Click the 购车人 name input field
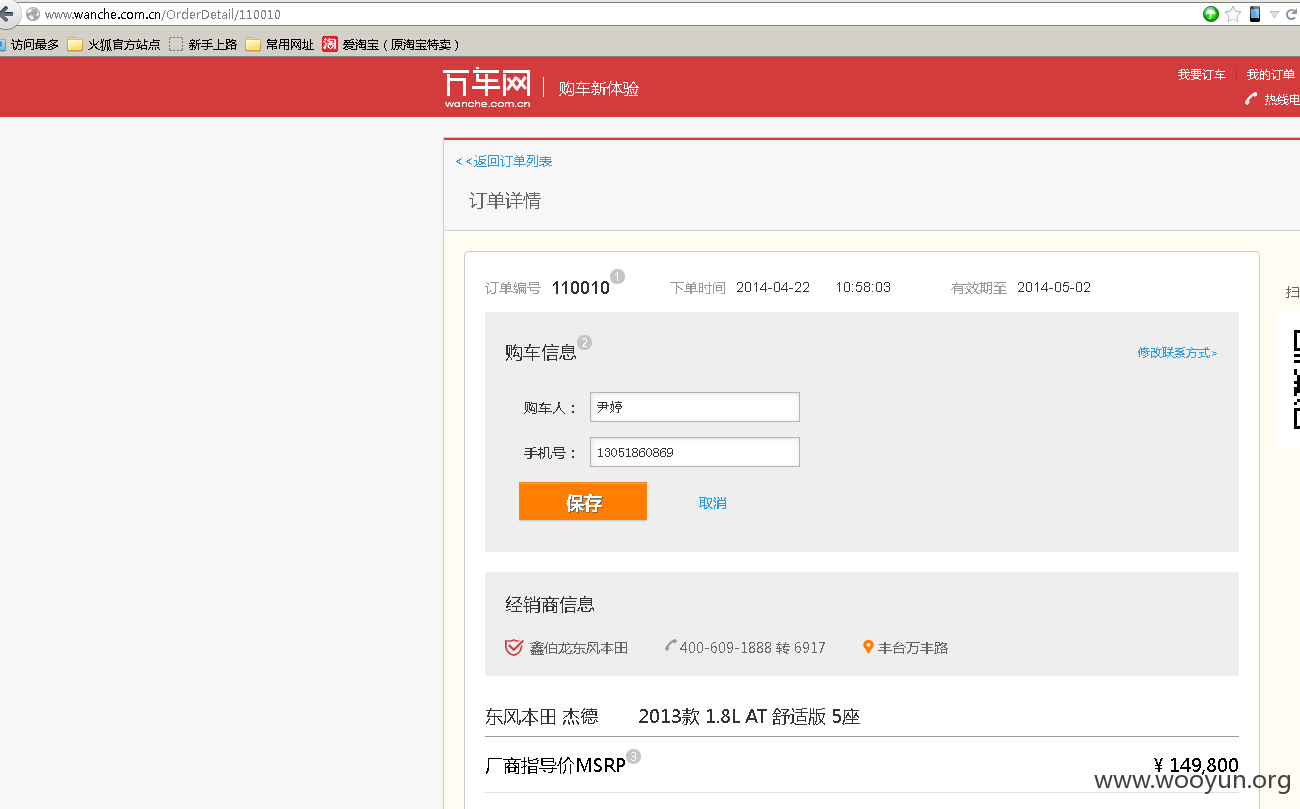The height and width of the screenshot is (809, 1300). [x=695, y=407]
